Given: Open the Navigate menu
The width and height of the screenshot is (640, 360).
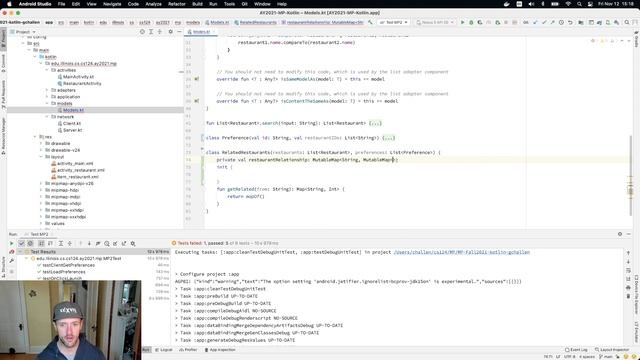Looking at the screenshot, I should 112,4.
